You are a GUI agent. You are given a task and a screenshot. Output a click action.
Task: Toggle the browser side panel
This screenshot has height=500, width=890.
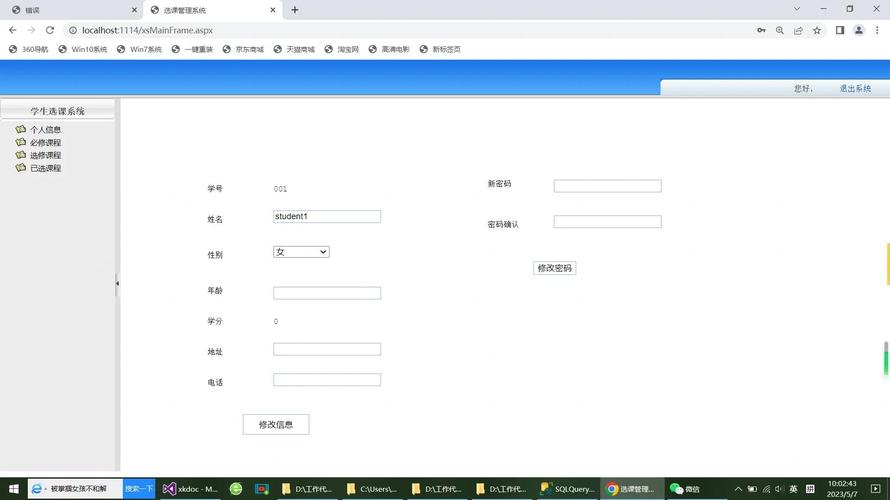click(x=840, y=30)
